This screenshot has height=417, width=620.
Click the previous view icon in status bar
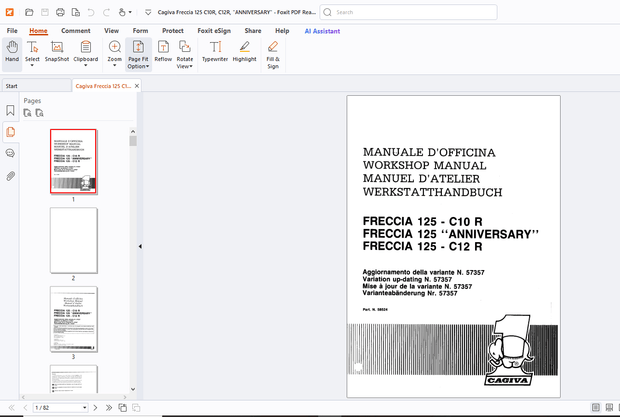(x=123, y=408)
